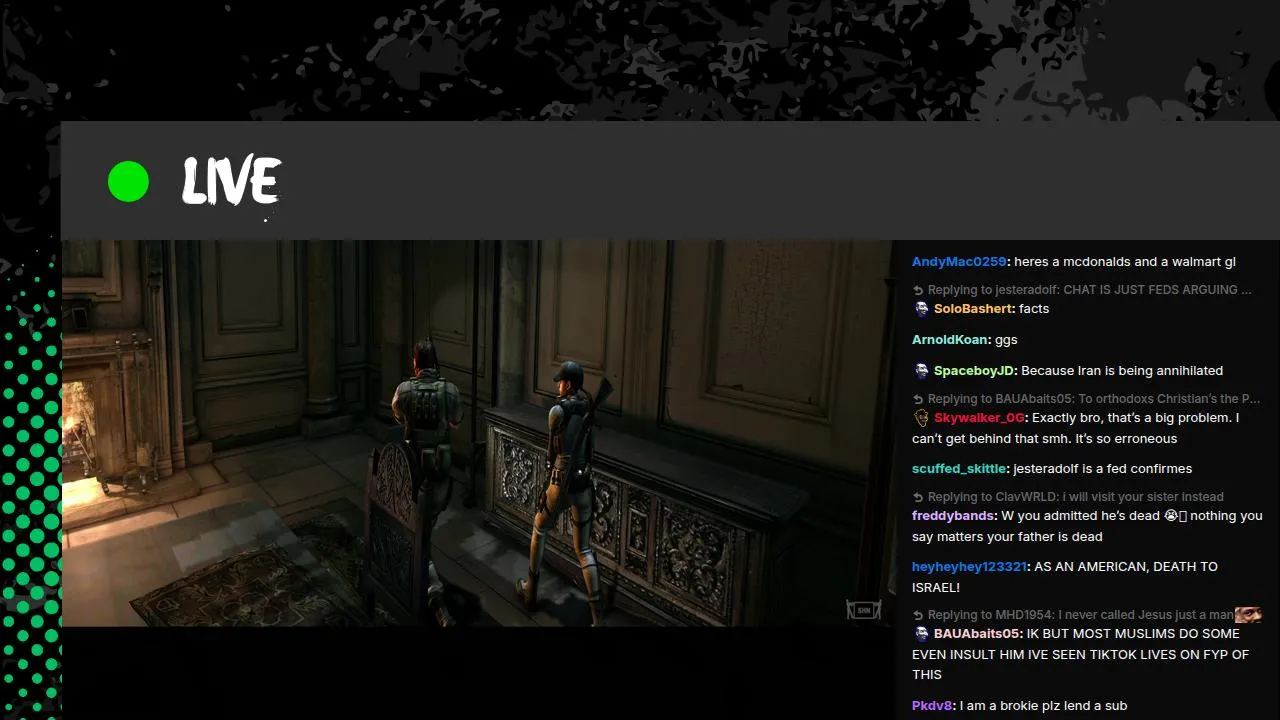
Task: Click the face emote beside the MHD1954 reply
Action: 1247,615
